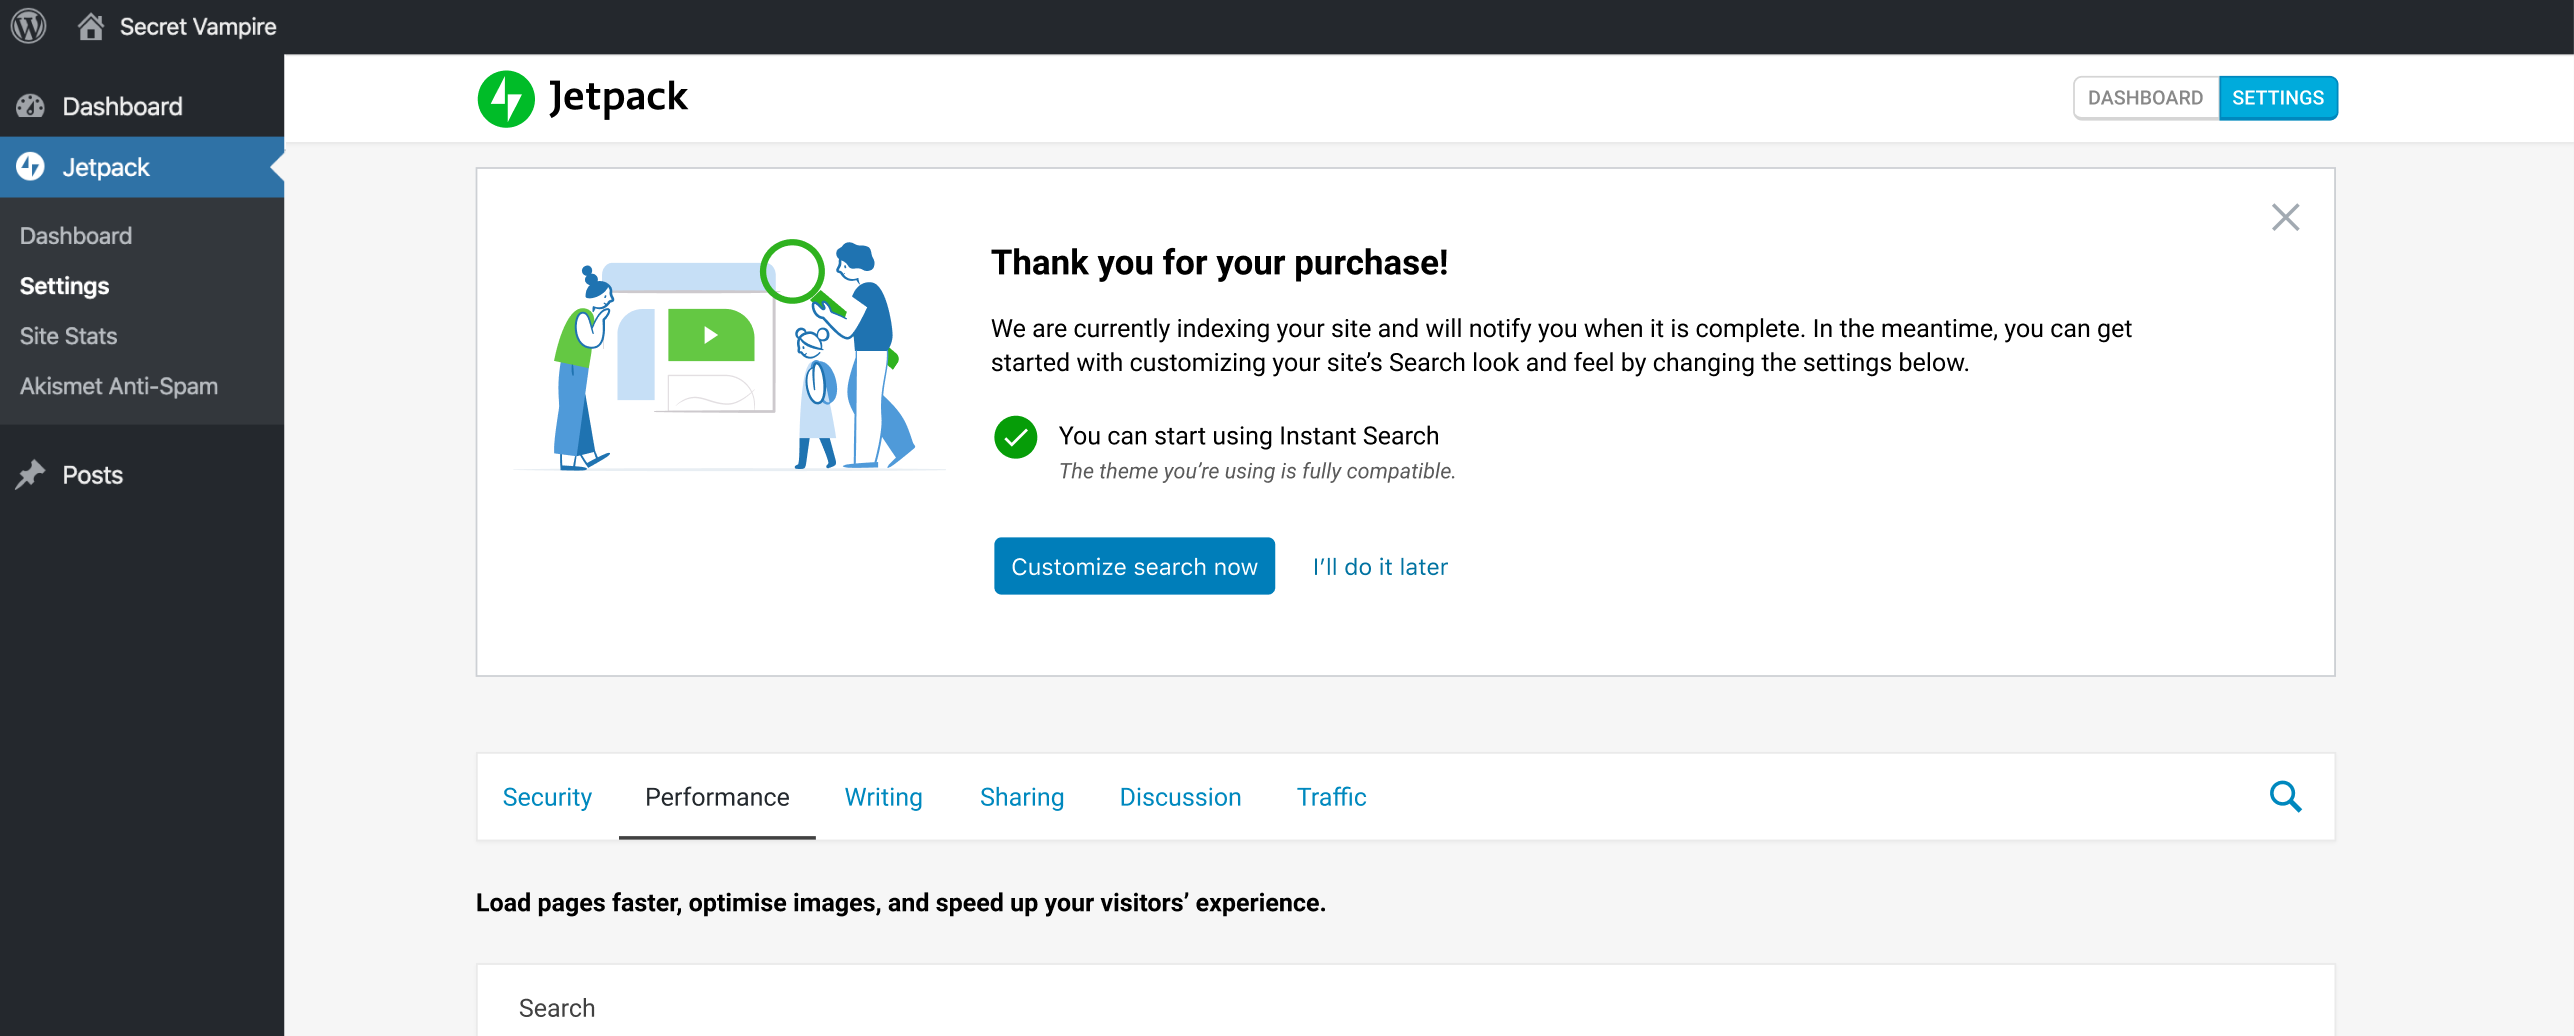Click theme is fully compatible note
Screen dimensions: 2574x1036
pyautogui.click(x=1257, y=471)
